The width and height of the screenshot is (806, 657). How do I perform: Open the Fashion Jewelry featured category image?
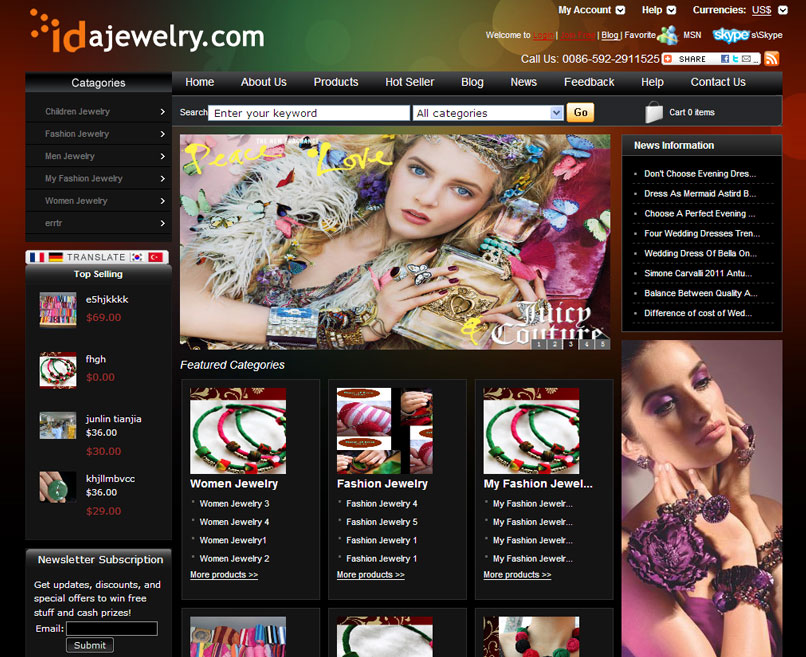(384, 431)
